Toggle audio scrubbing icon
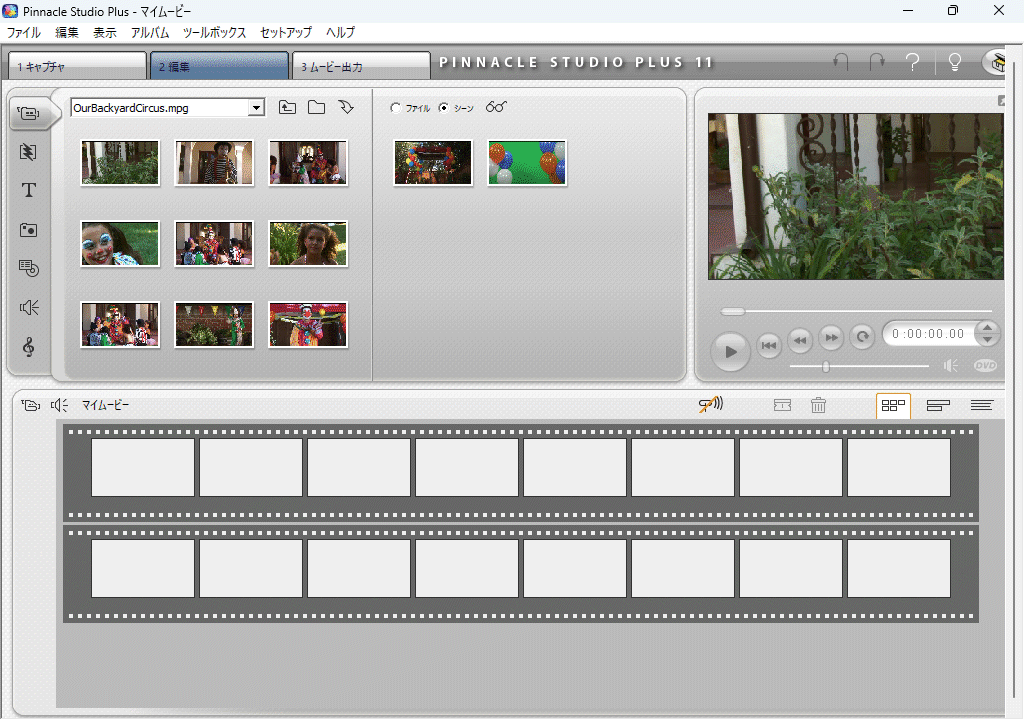The image size is (1024, 720). 711,405
